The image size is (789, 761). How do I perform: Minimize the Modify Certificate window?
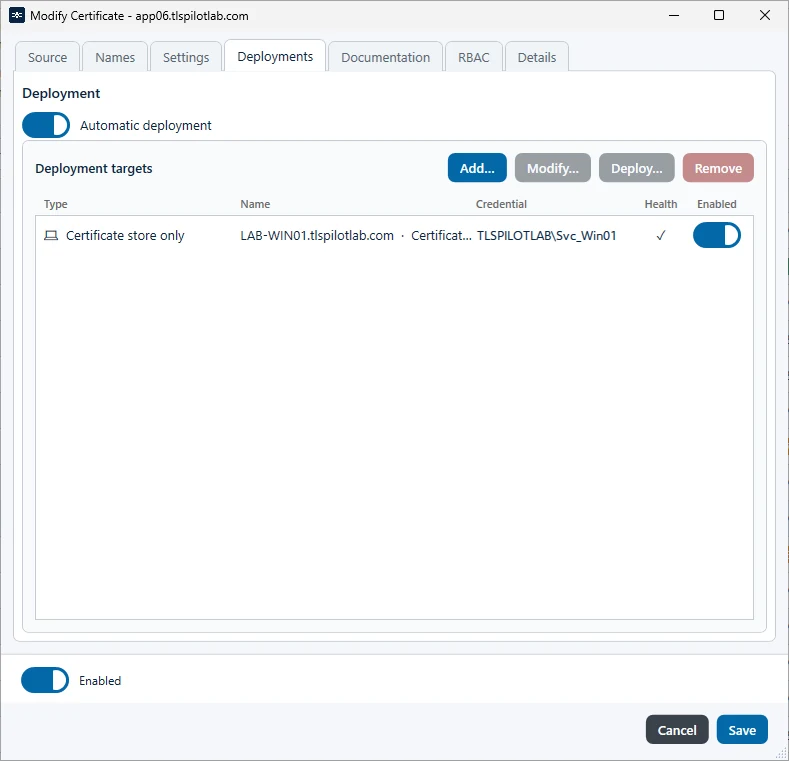674,16
